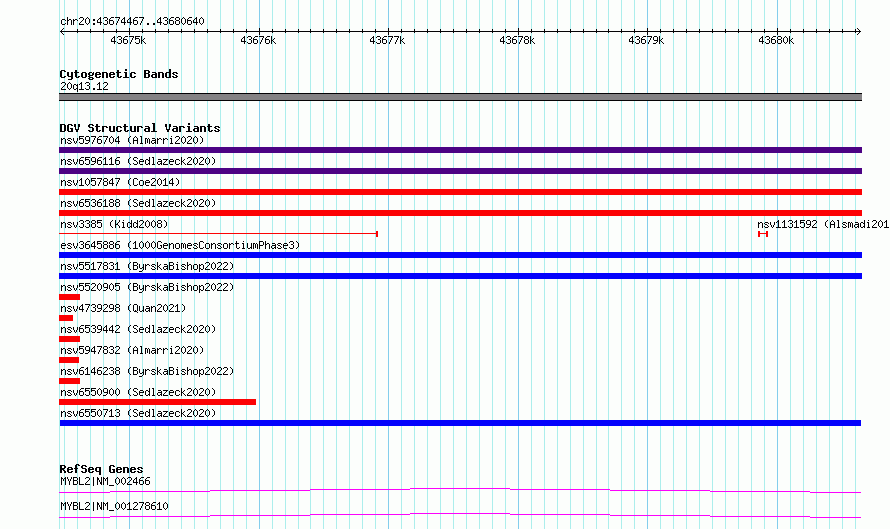Click the MYBL2|NM_002466 transcript label
Viewport: 890px width, 529px height.
pyautogui.click(x=105, y=481)
